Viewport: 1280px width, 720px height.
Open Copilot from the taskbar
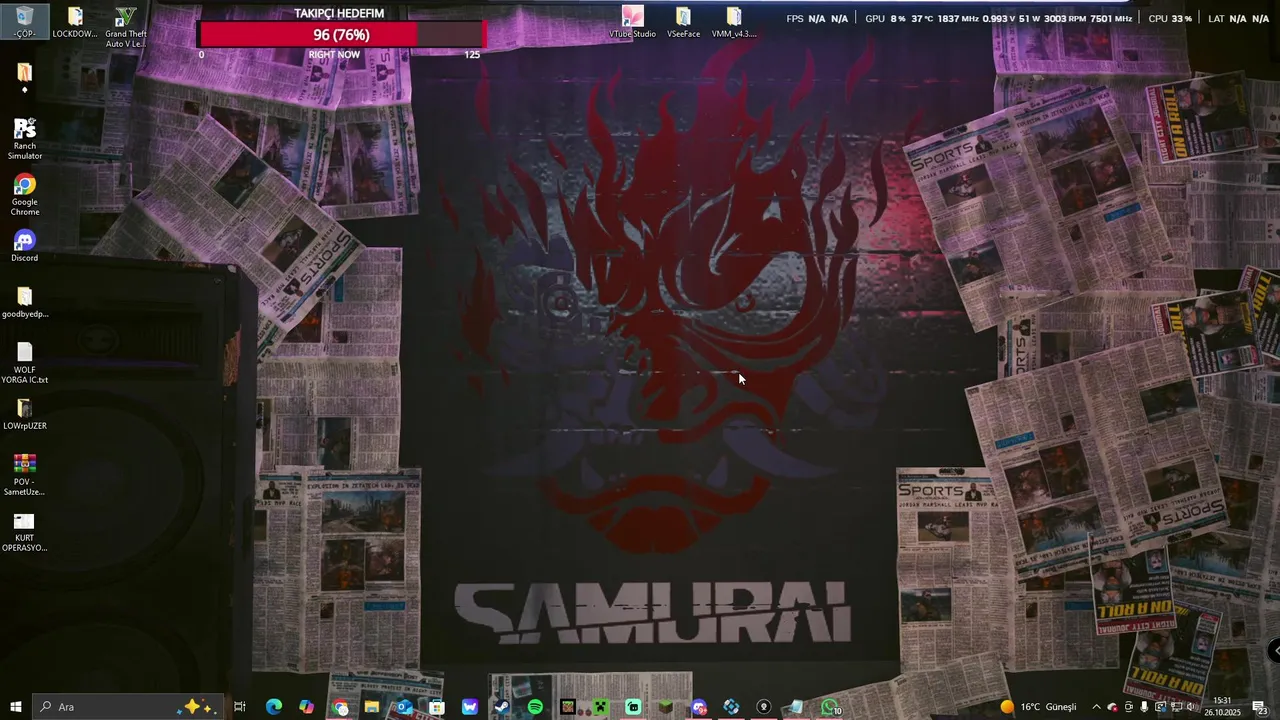click(306, 707)
